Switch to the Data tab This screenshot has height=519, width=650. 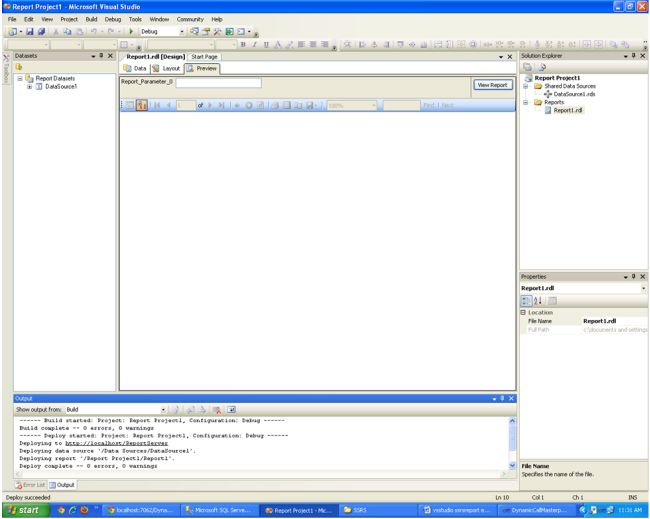point(136,68)
